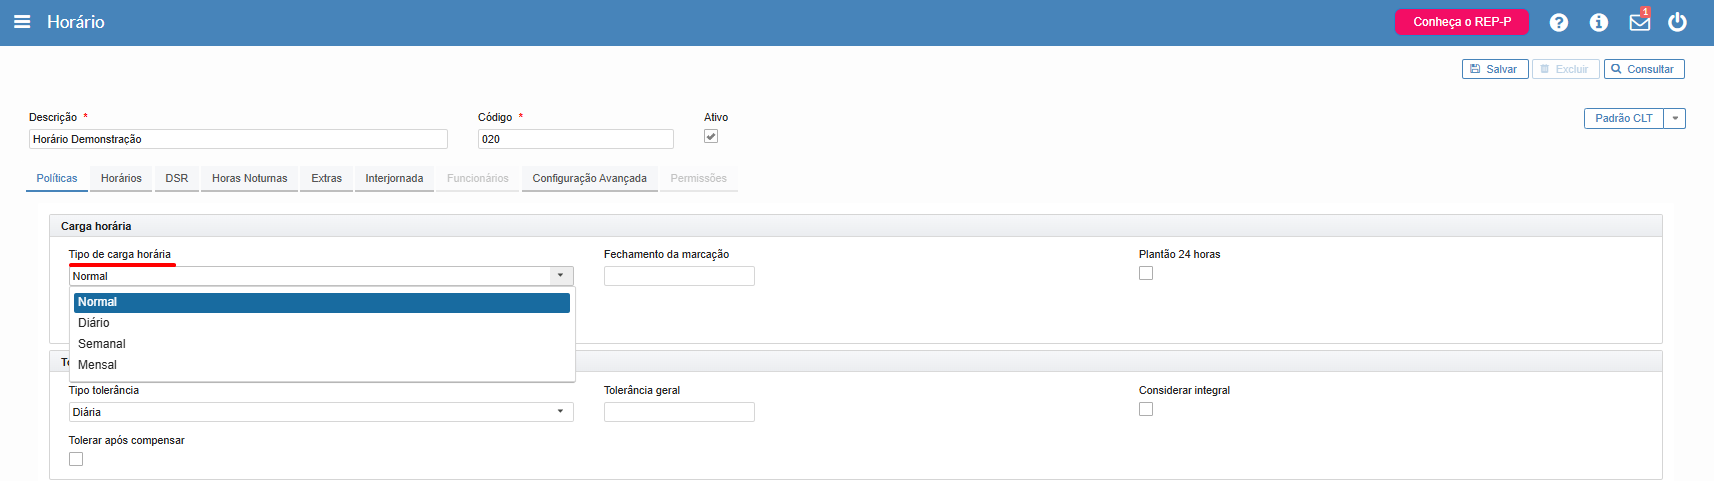Expand the Padrão CLT dropdown arrow
This screenshot has height=481, width=1714.
click(1675, 118)
